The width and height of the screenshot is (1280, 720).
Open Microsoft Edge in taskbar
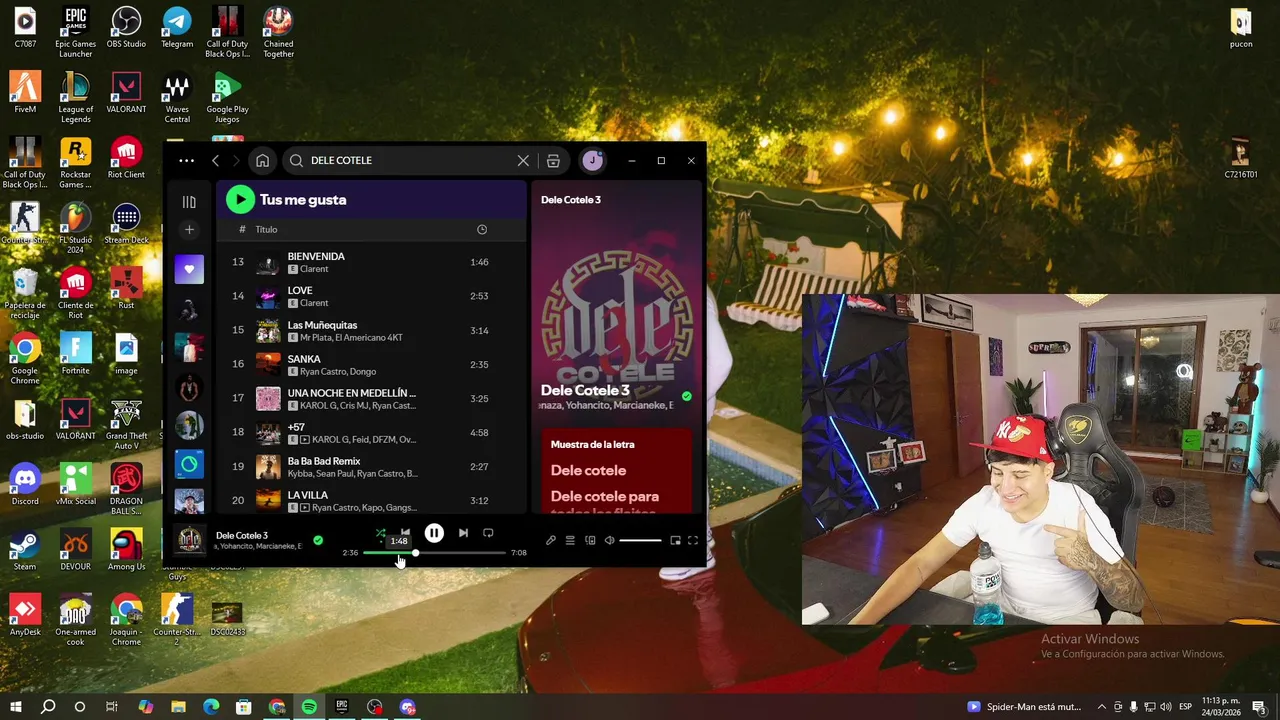211,707
